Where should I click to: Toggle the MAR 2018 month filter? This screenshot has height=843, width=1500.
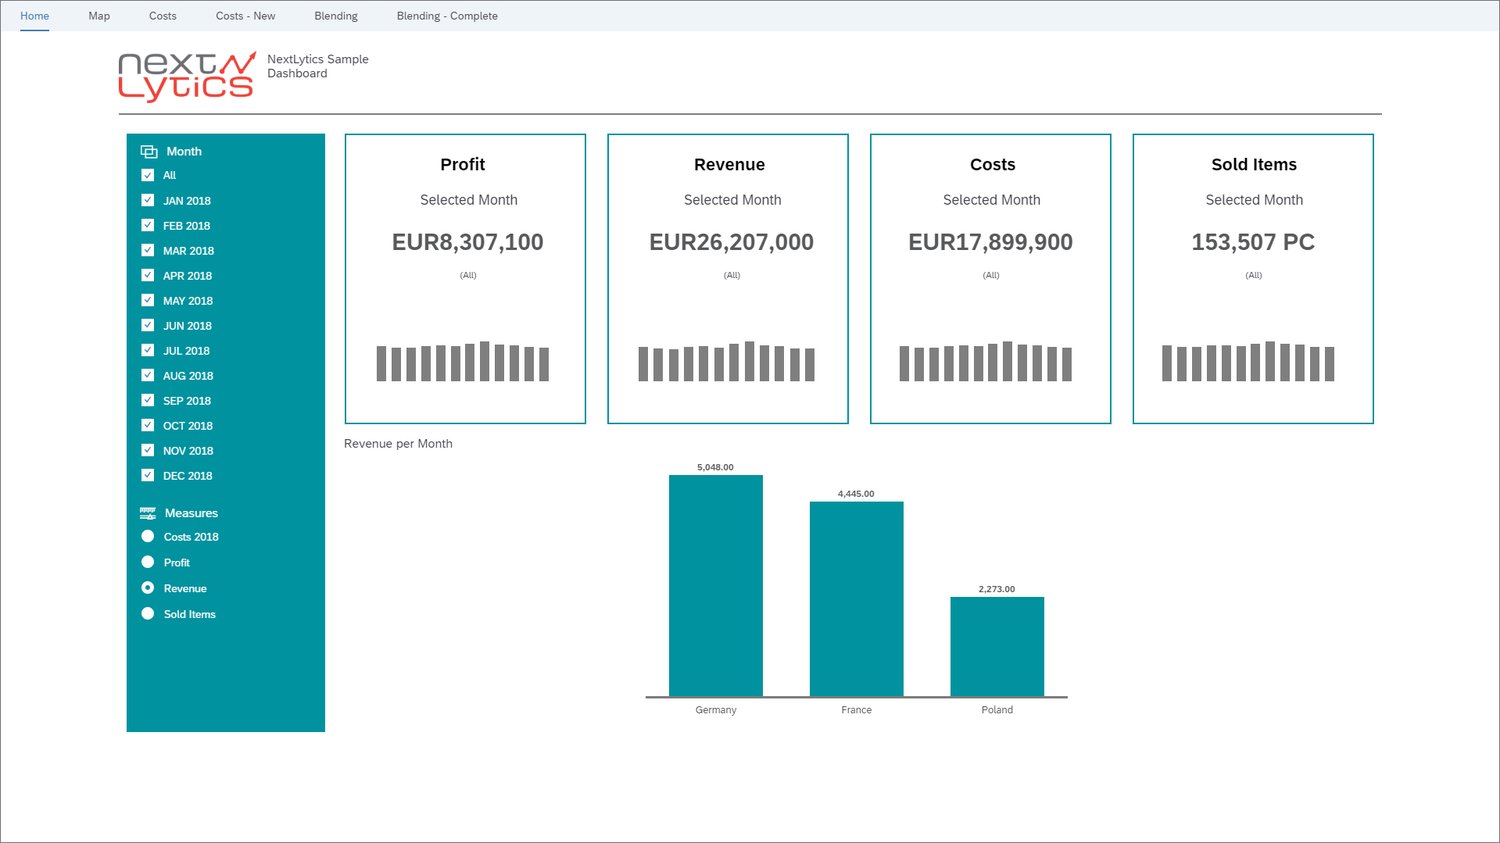pos(147,250)
